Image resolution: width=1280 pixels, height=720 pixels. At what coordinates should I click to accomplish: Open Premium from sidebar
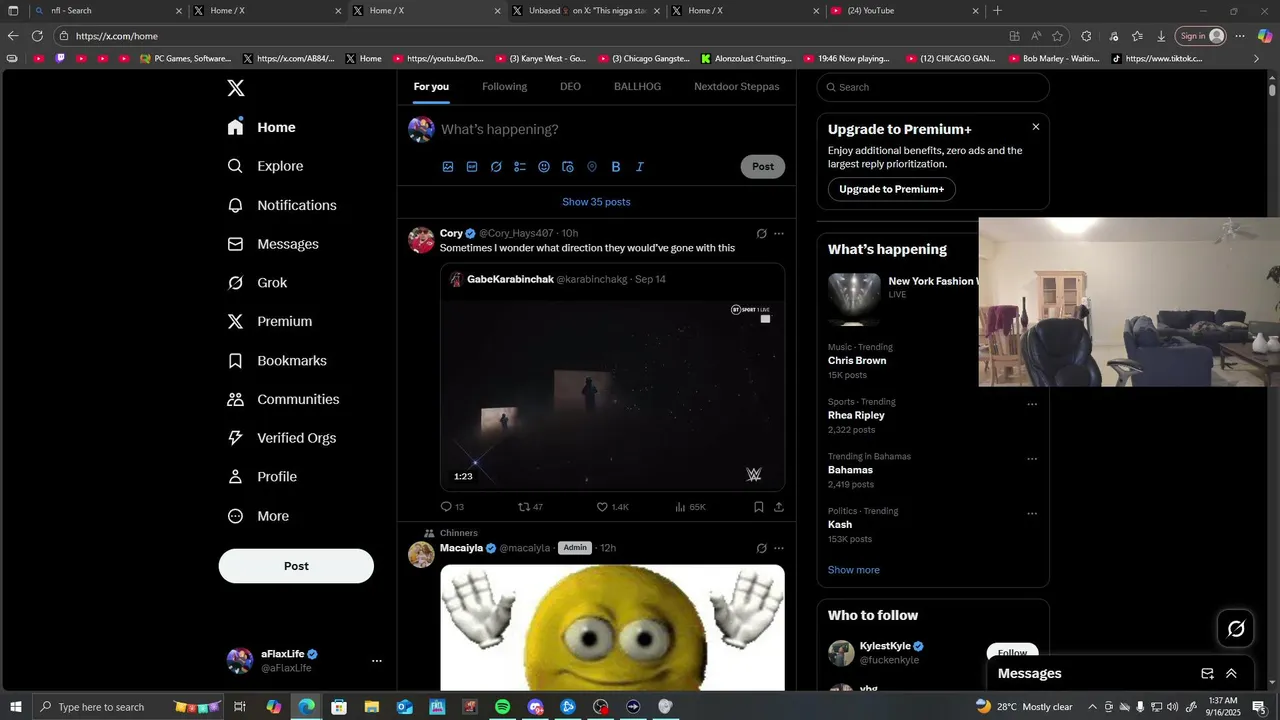(270, 321)
